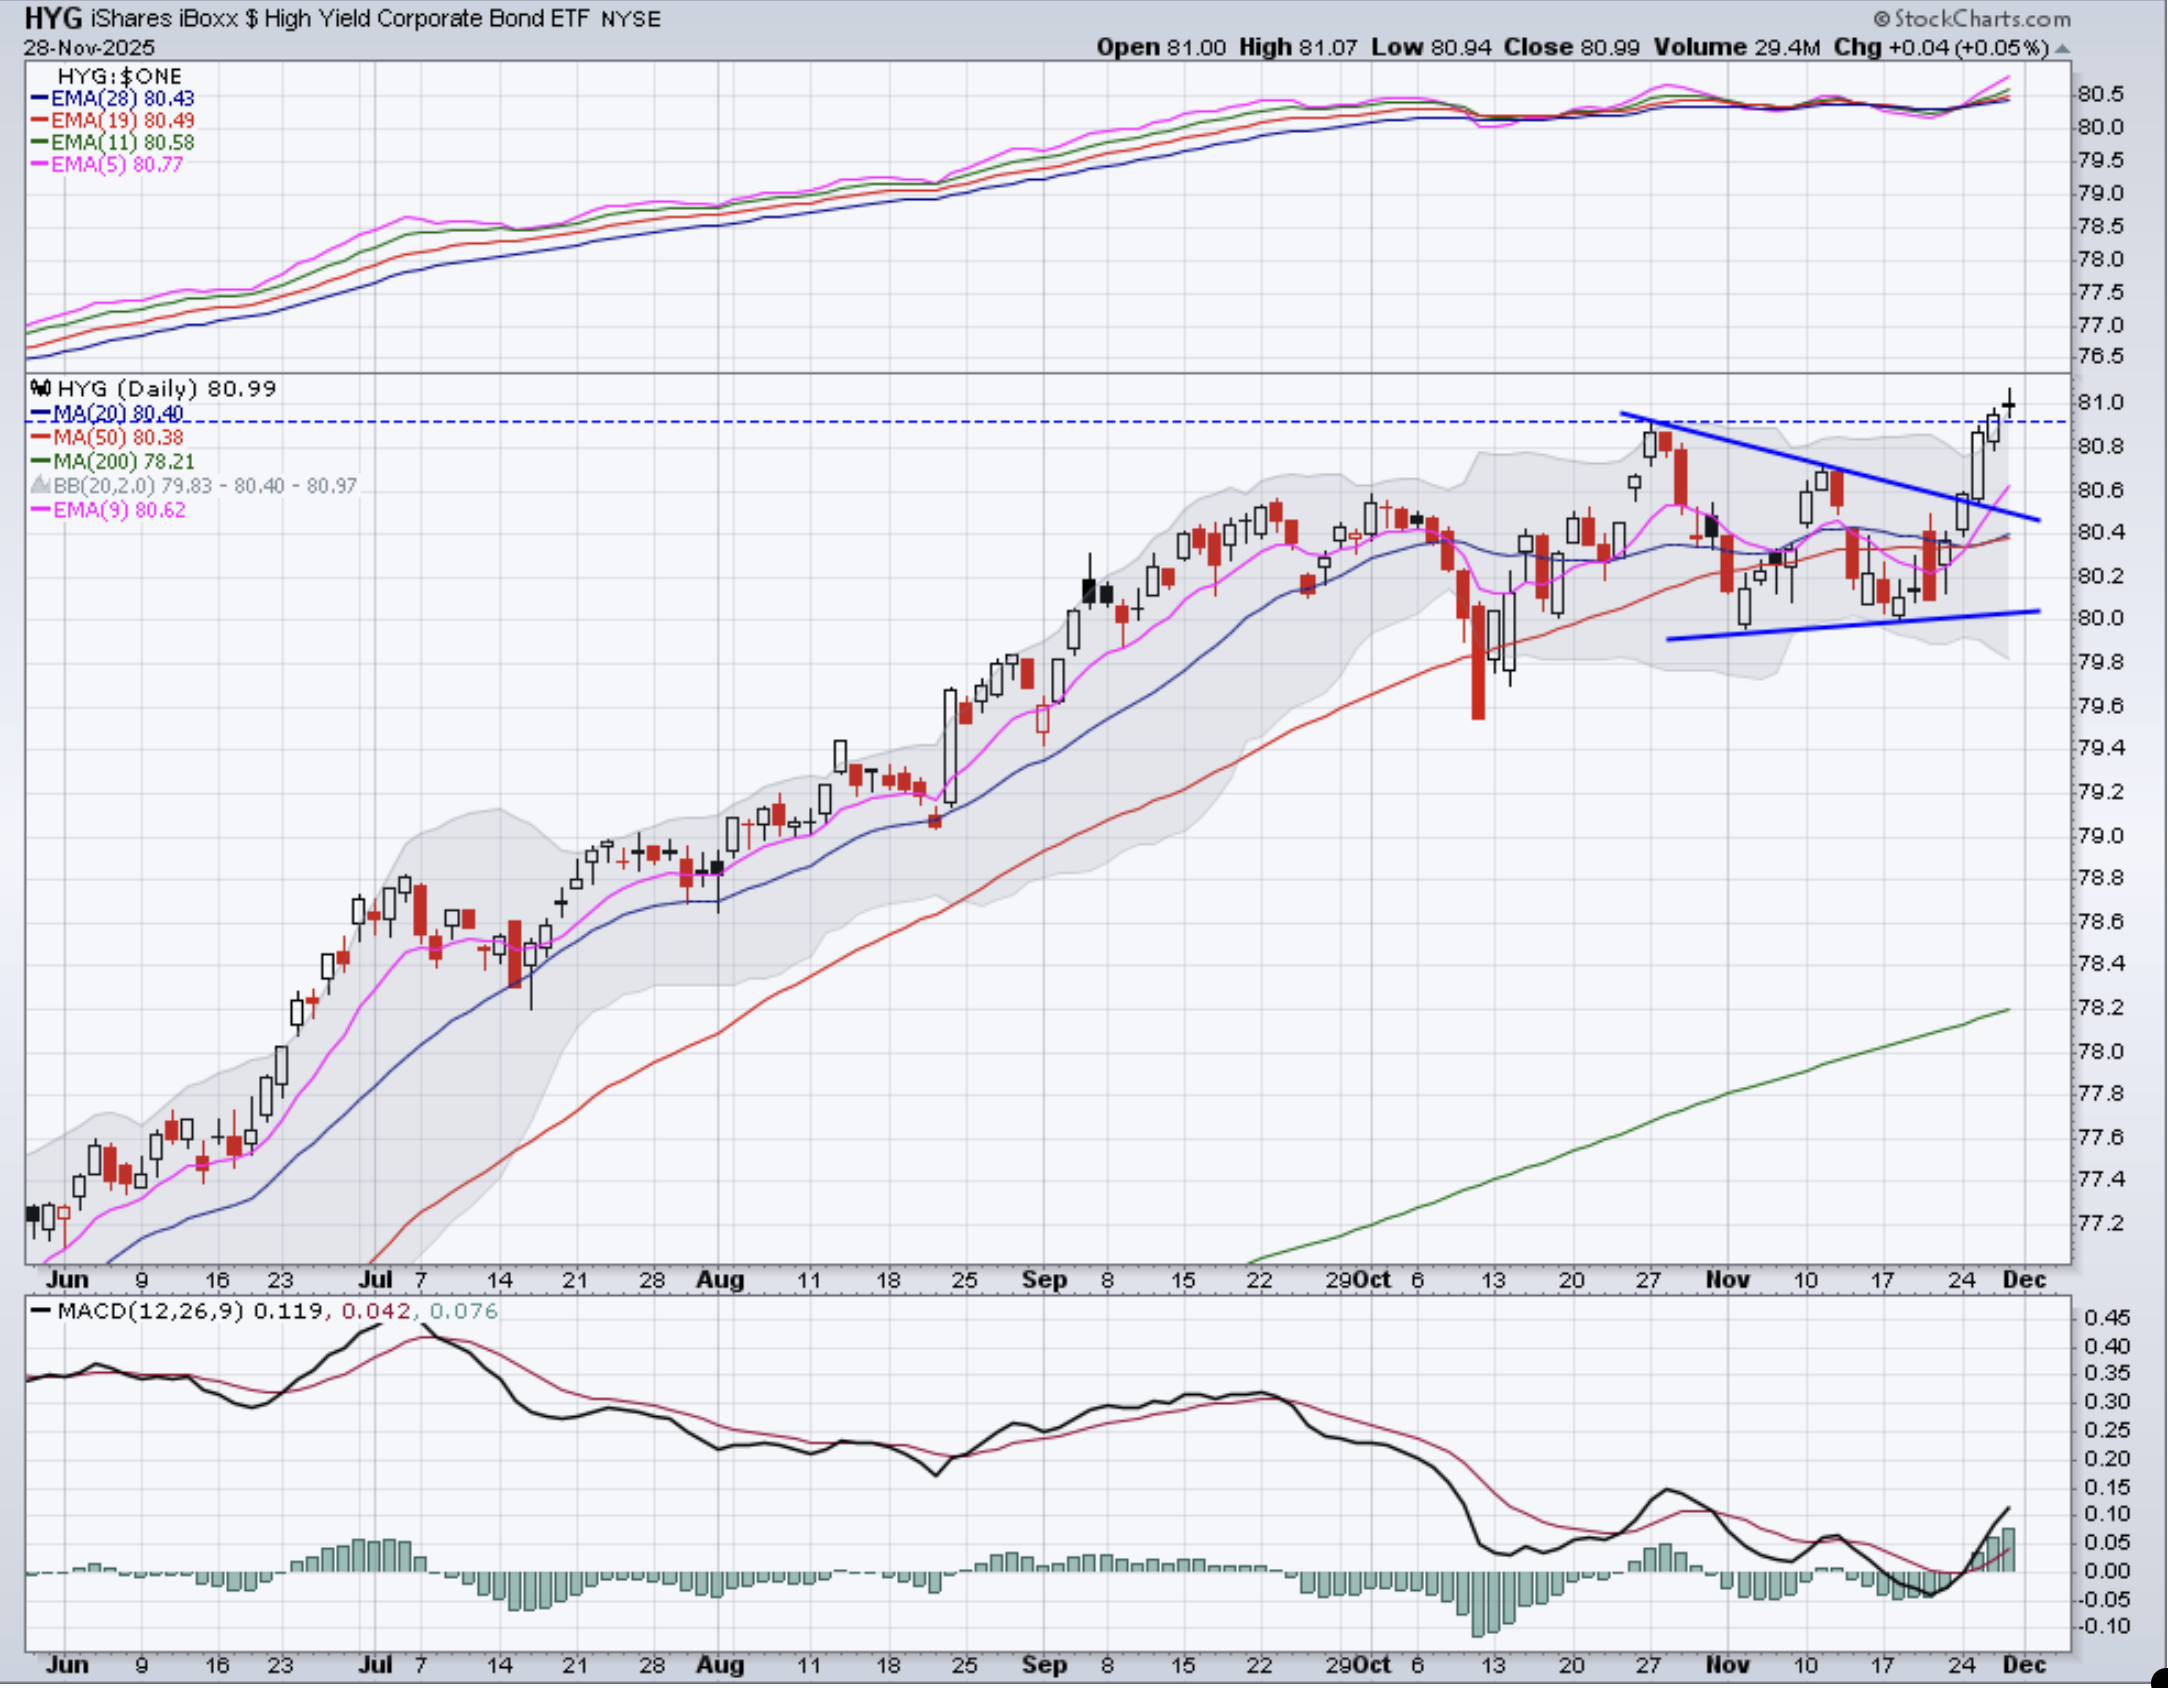Click the Sep label on the price panel axis

pyautogui.click(x=1044, y=1280)
